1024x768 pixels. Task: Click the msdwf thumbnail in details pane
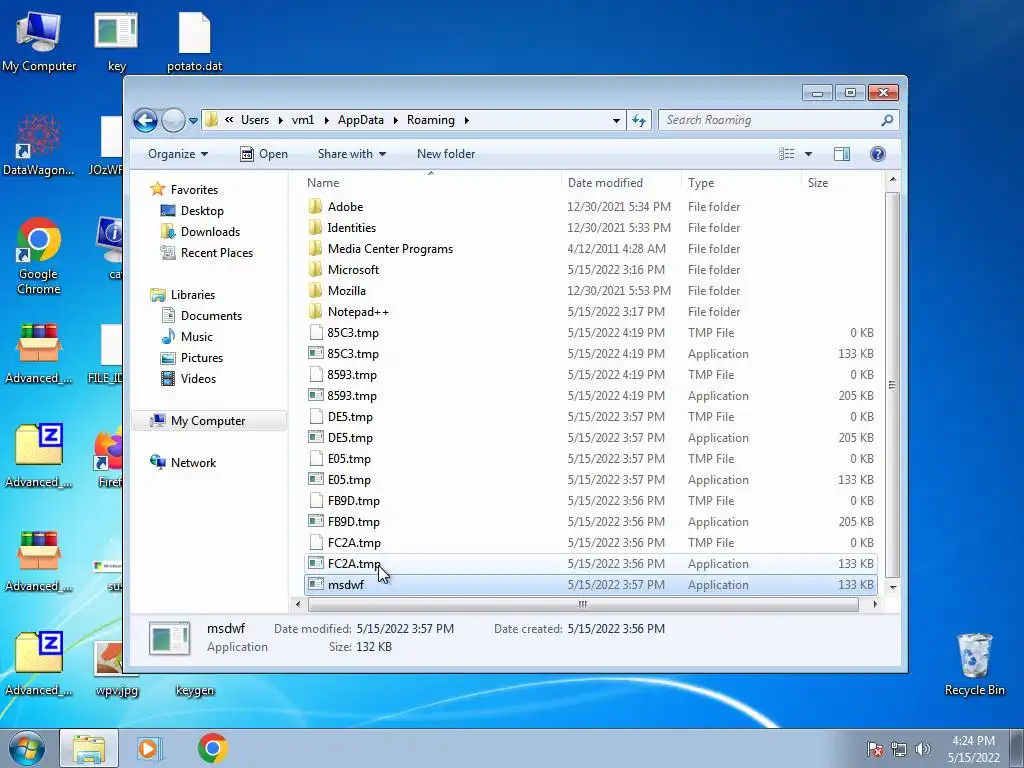[170, 639]
